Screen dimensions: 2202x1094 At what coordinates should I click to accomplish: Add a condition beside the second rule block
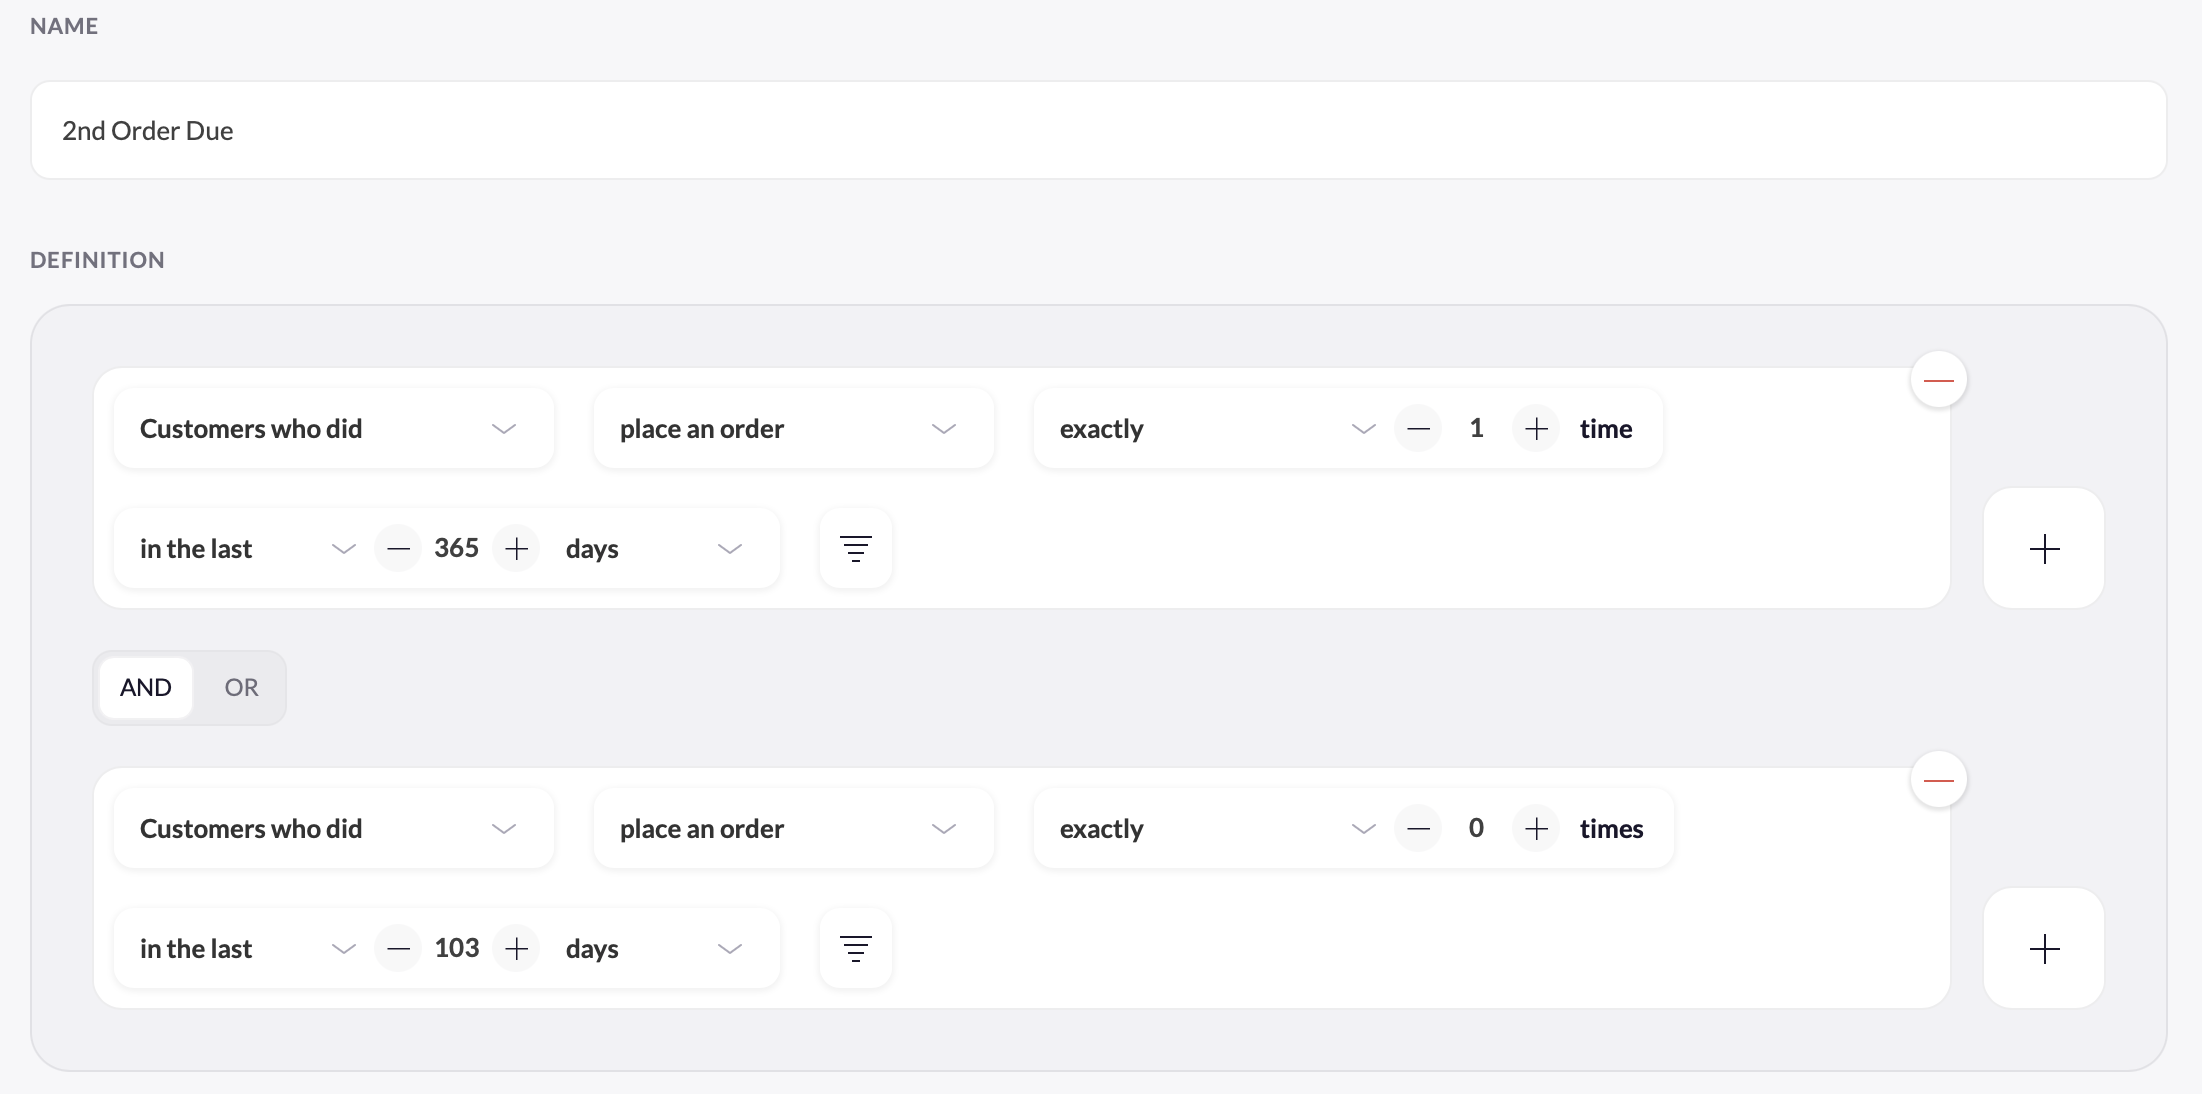[x=2044, y=948]
